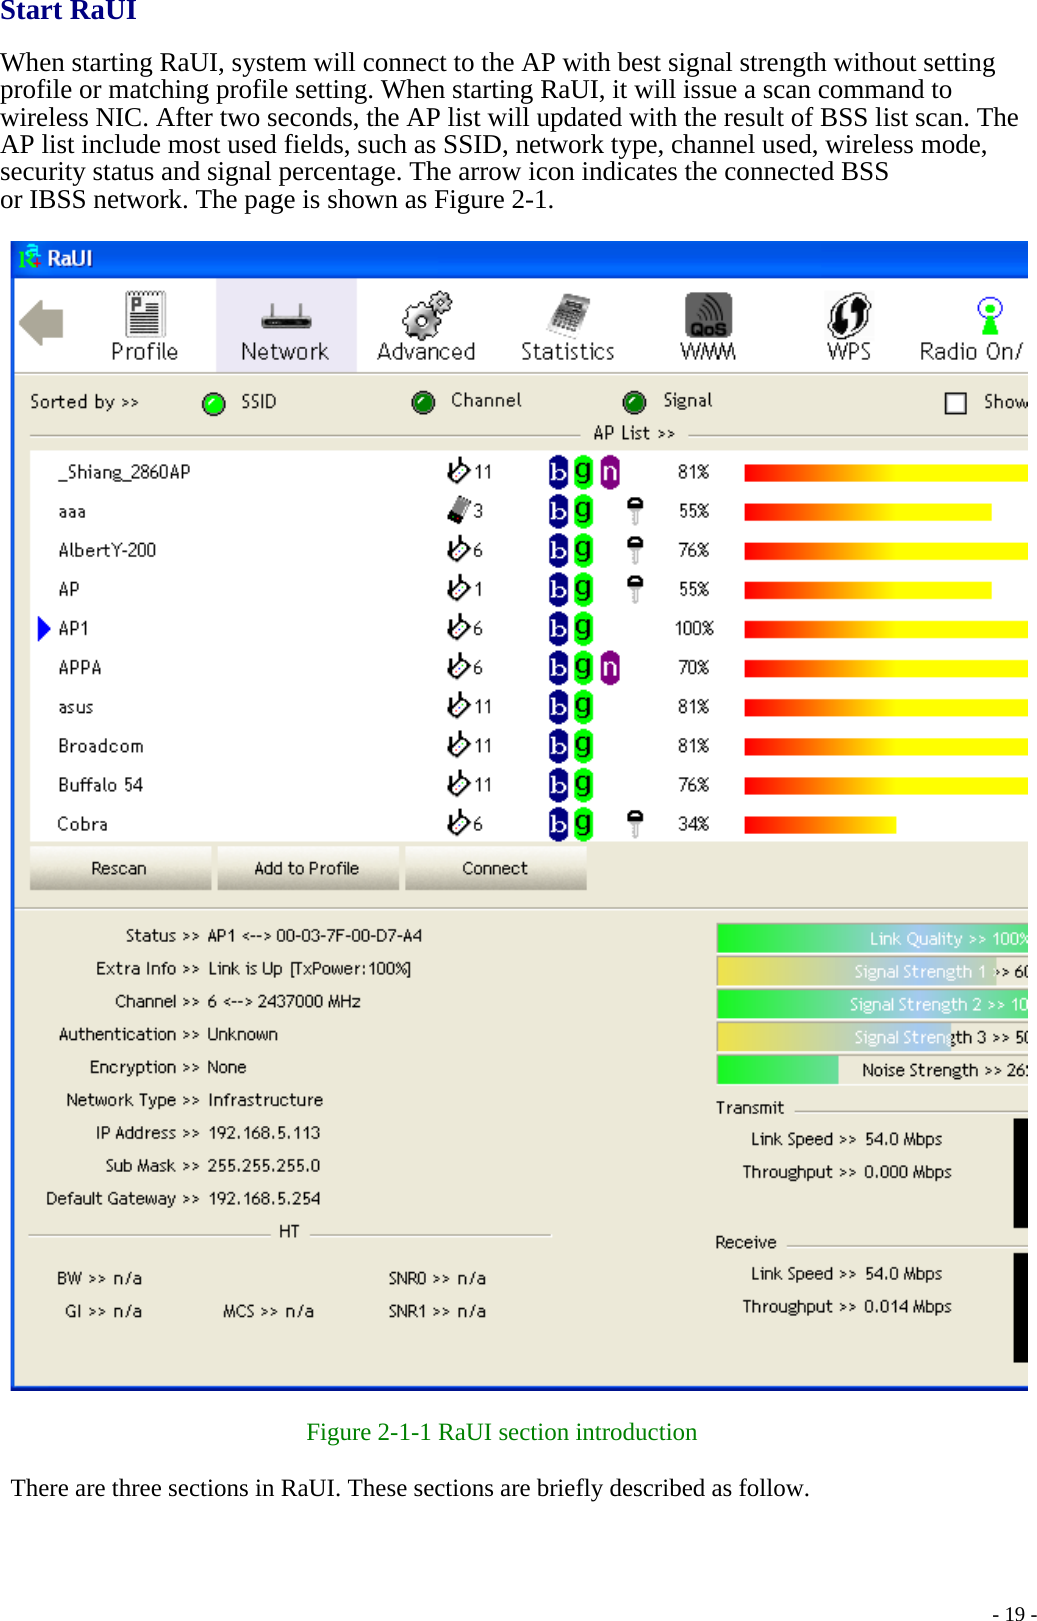Click the Channel 2437000 MHz value
The width and height of the screenshot is (1037, 1621).
click(x=284, y=1002)
